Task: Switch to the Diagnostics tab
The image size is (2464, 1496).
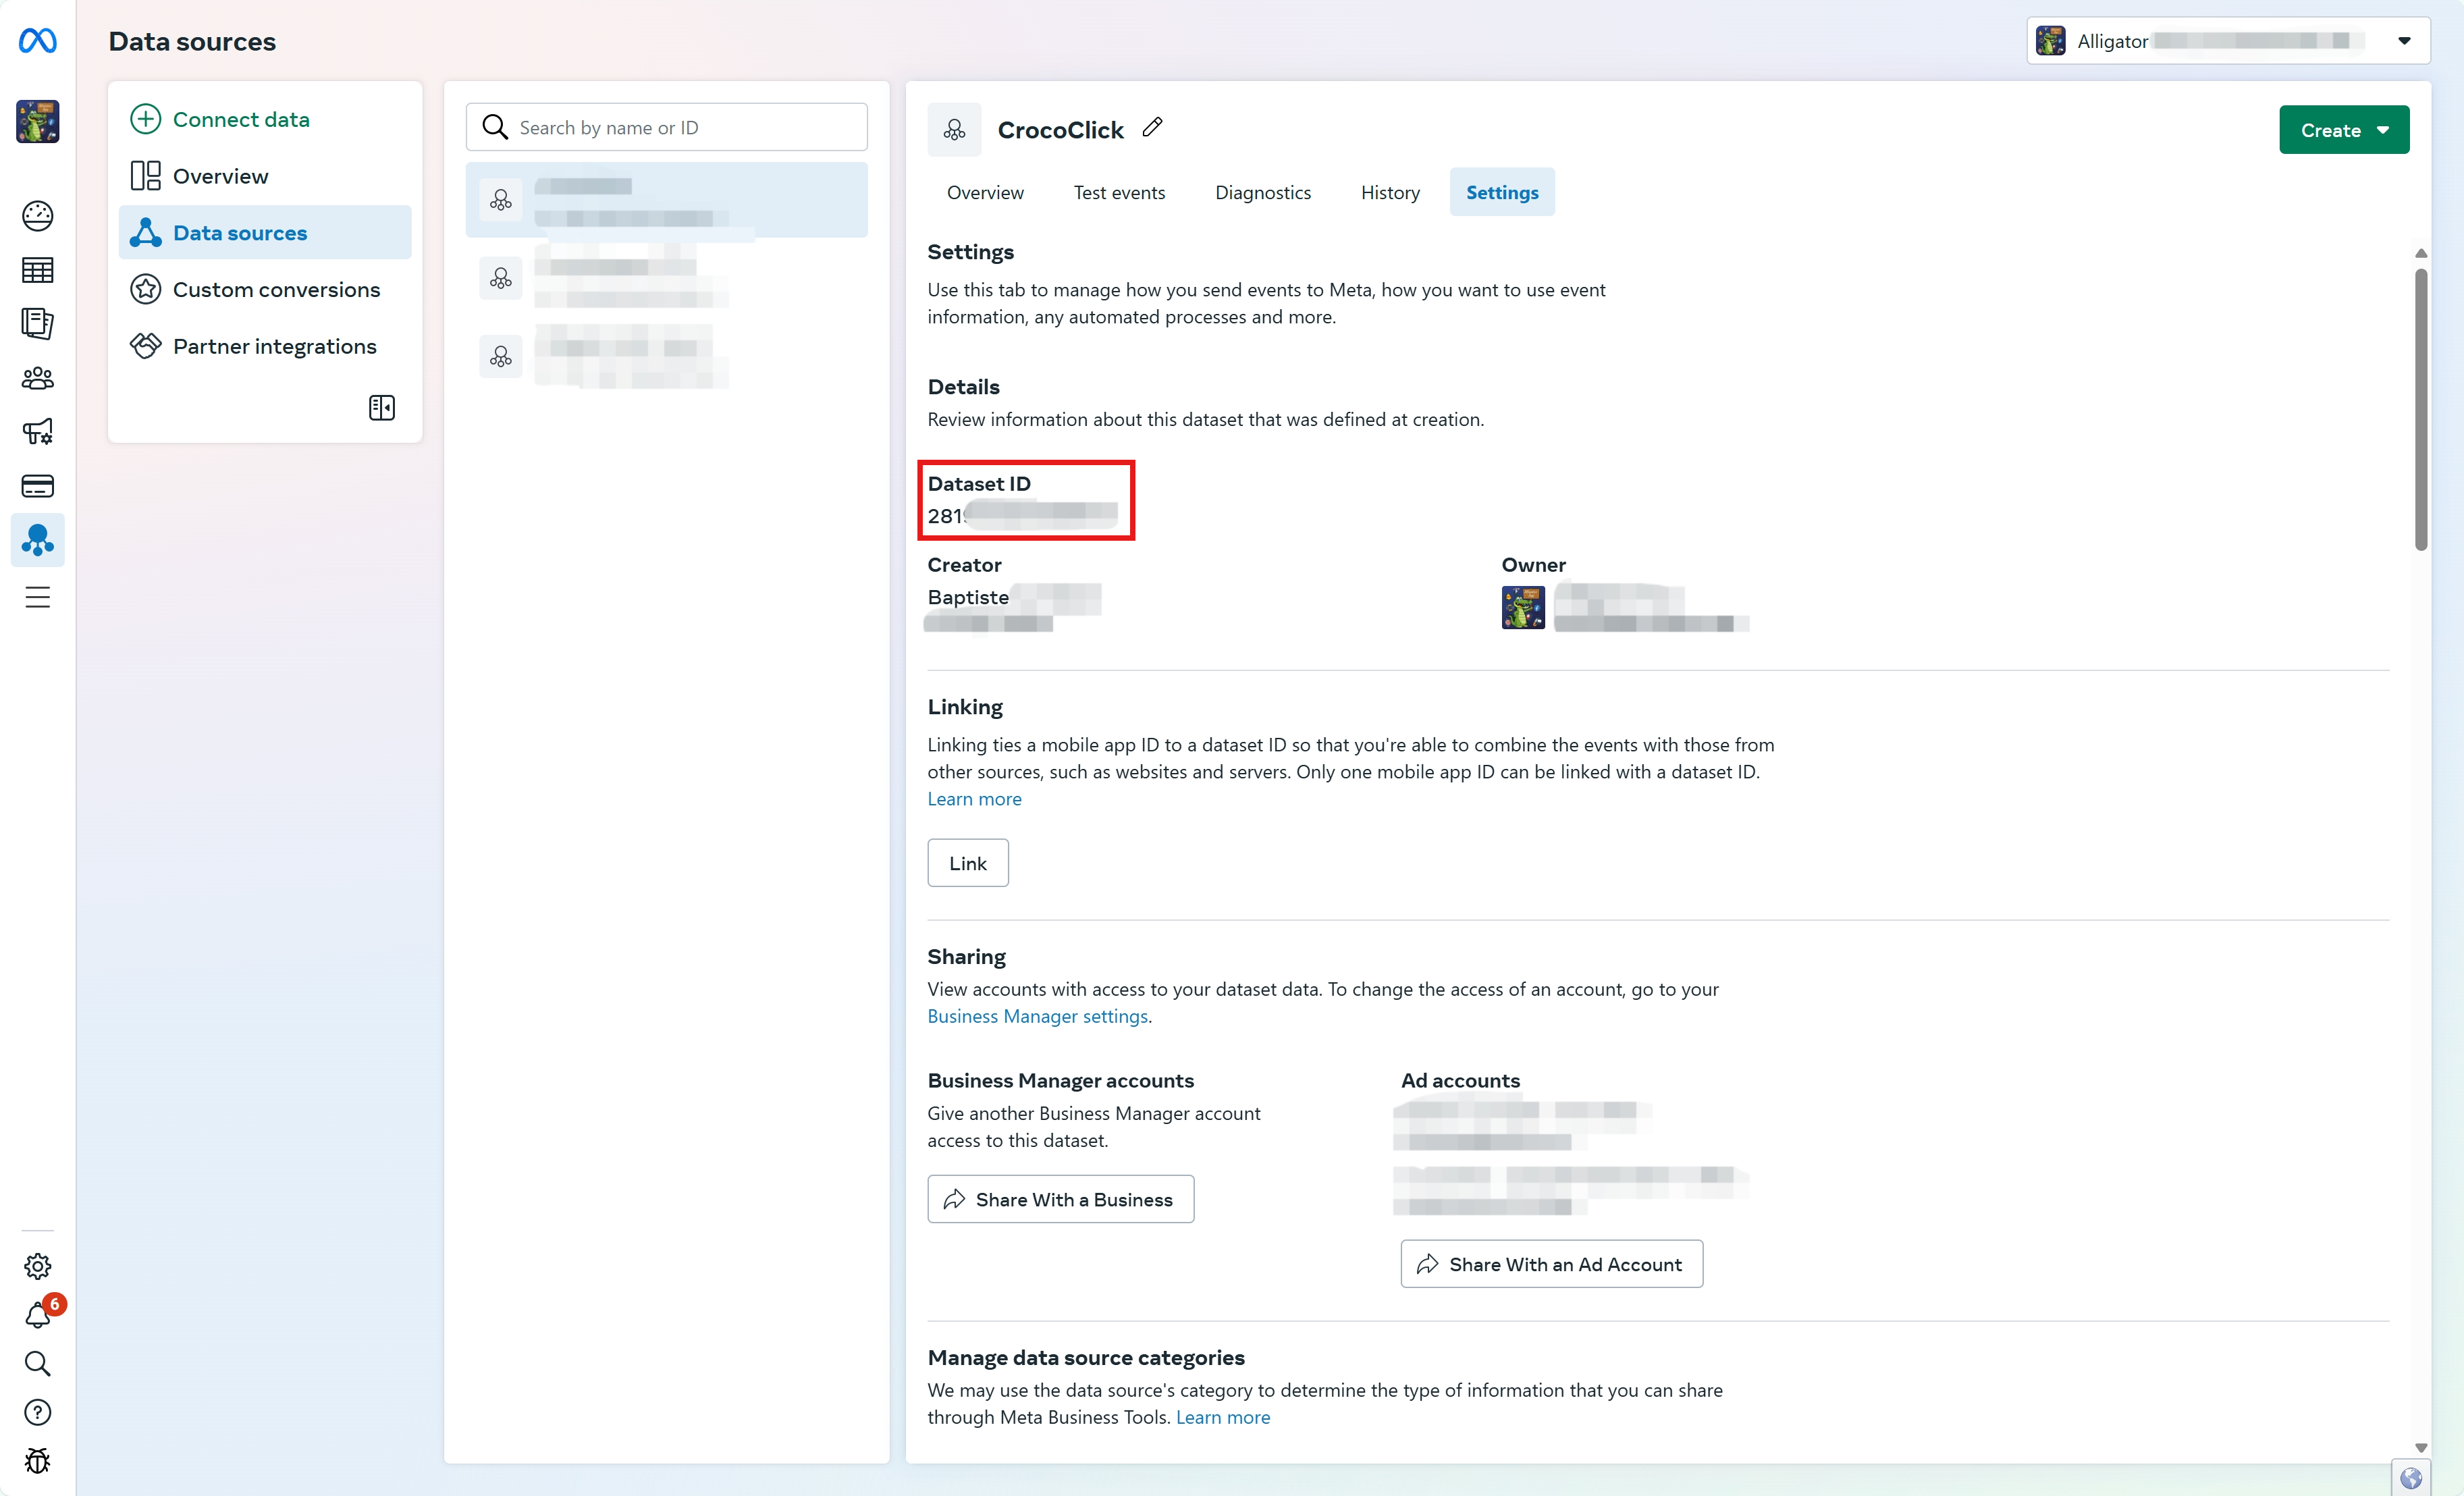Action: pyautogui.click(x=1262, y=192)
